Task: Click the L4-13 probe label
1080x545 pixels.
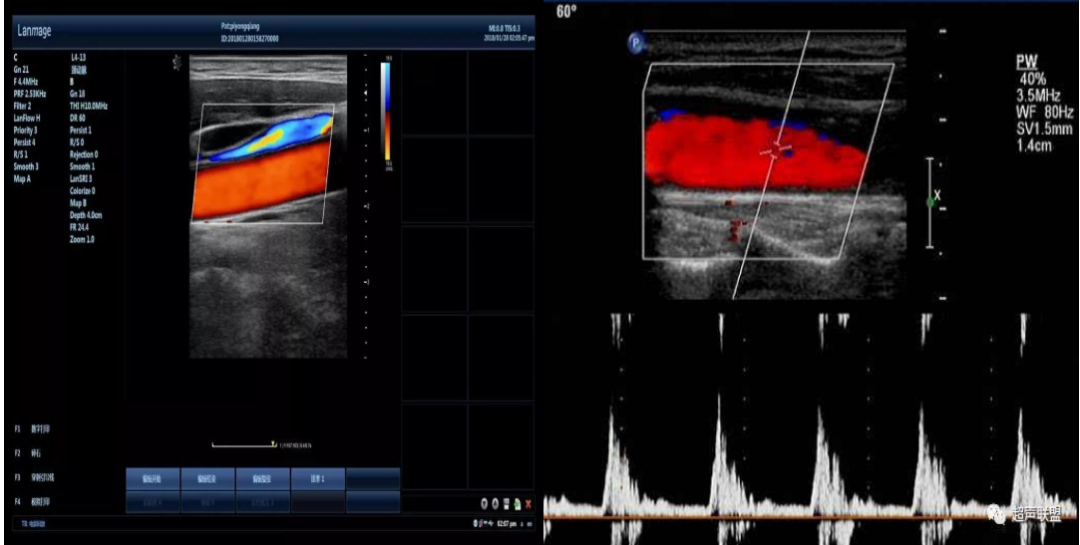Action: (78, 57)
